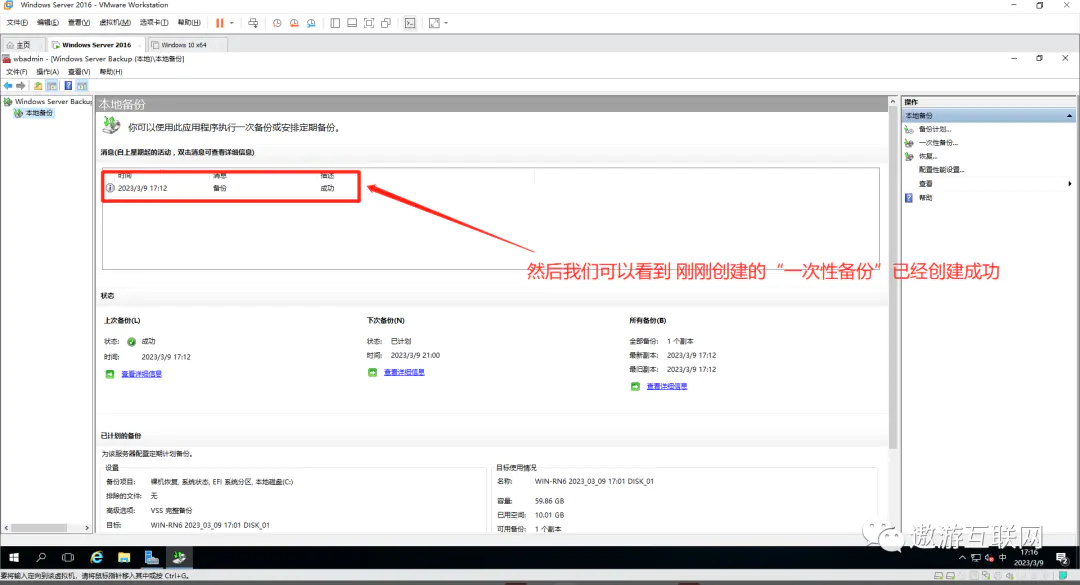Expand the 查看 submenu arrow in actions pane
This screenshot has height=585, width=1080.
[1070, 184]
